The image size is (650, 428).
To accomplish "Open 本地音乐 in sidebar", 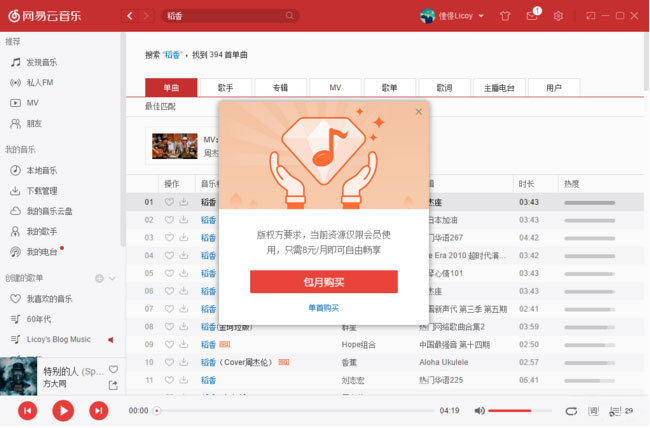I will 41,170.
